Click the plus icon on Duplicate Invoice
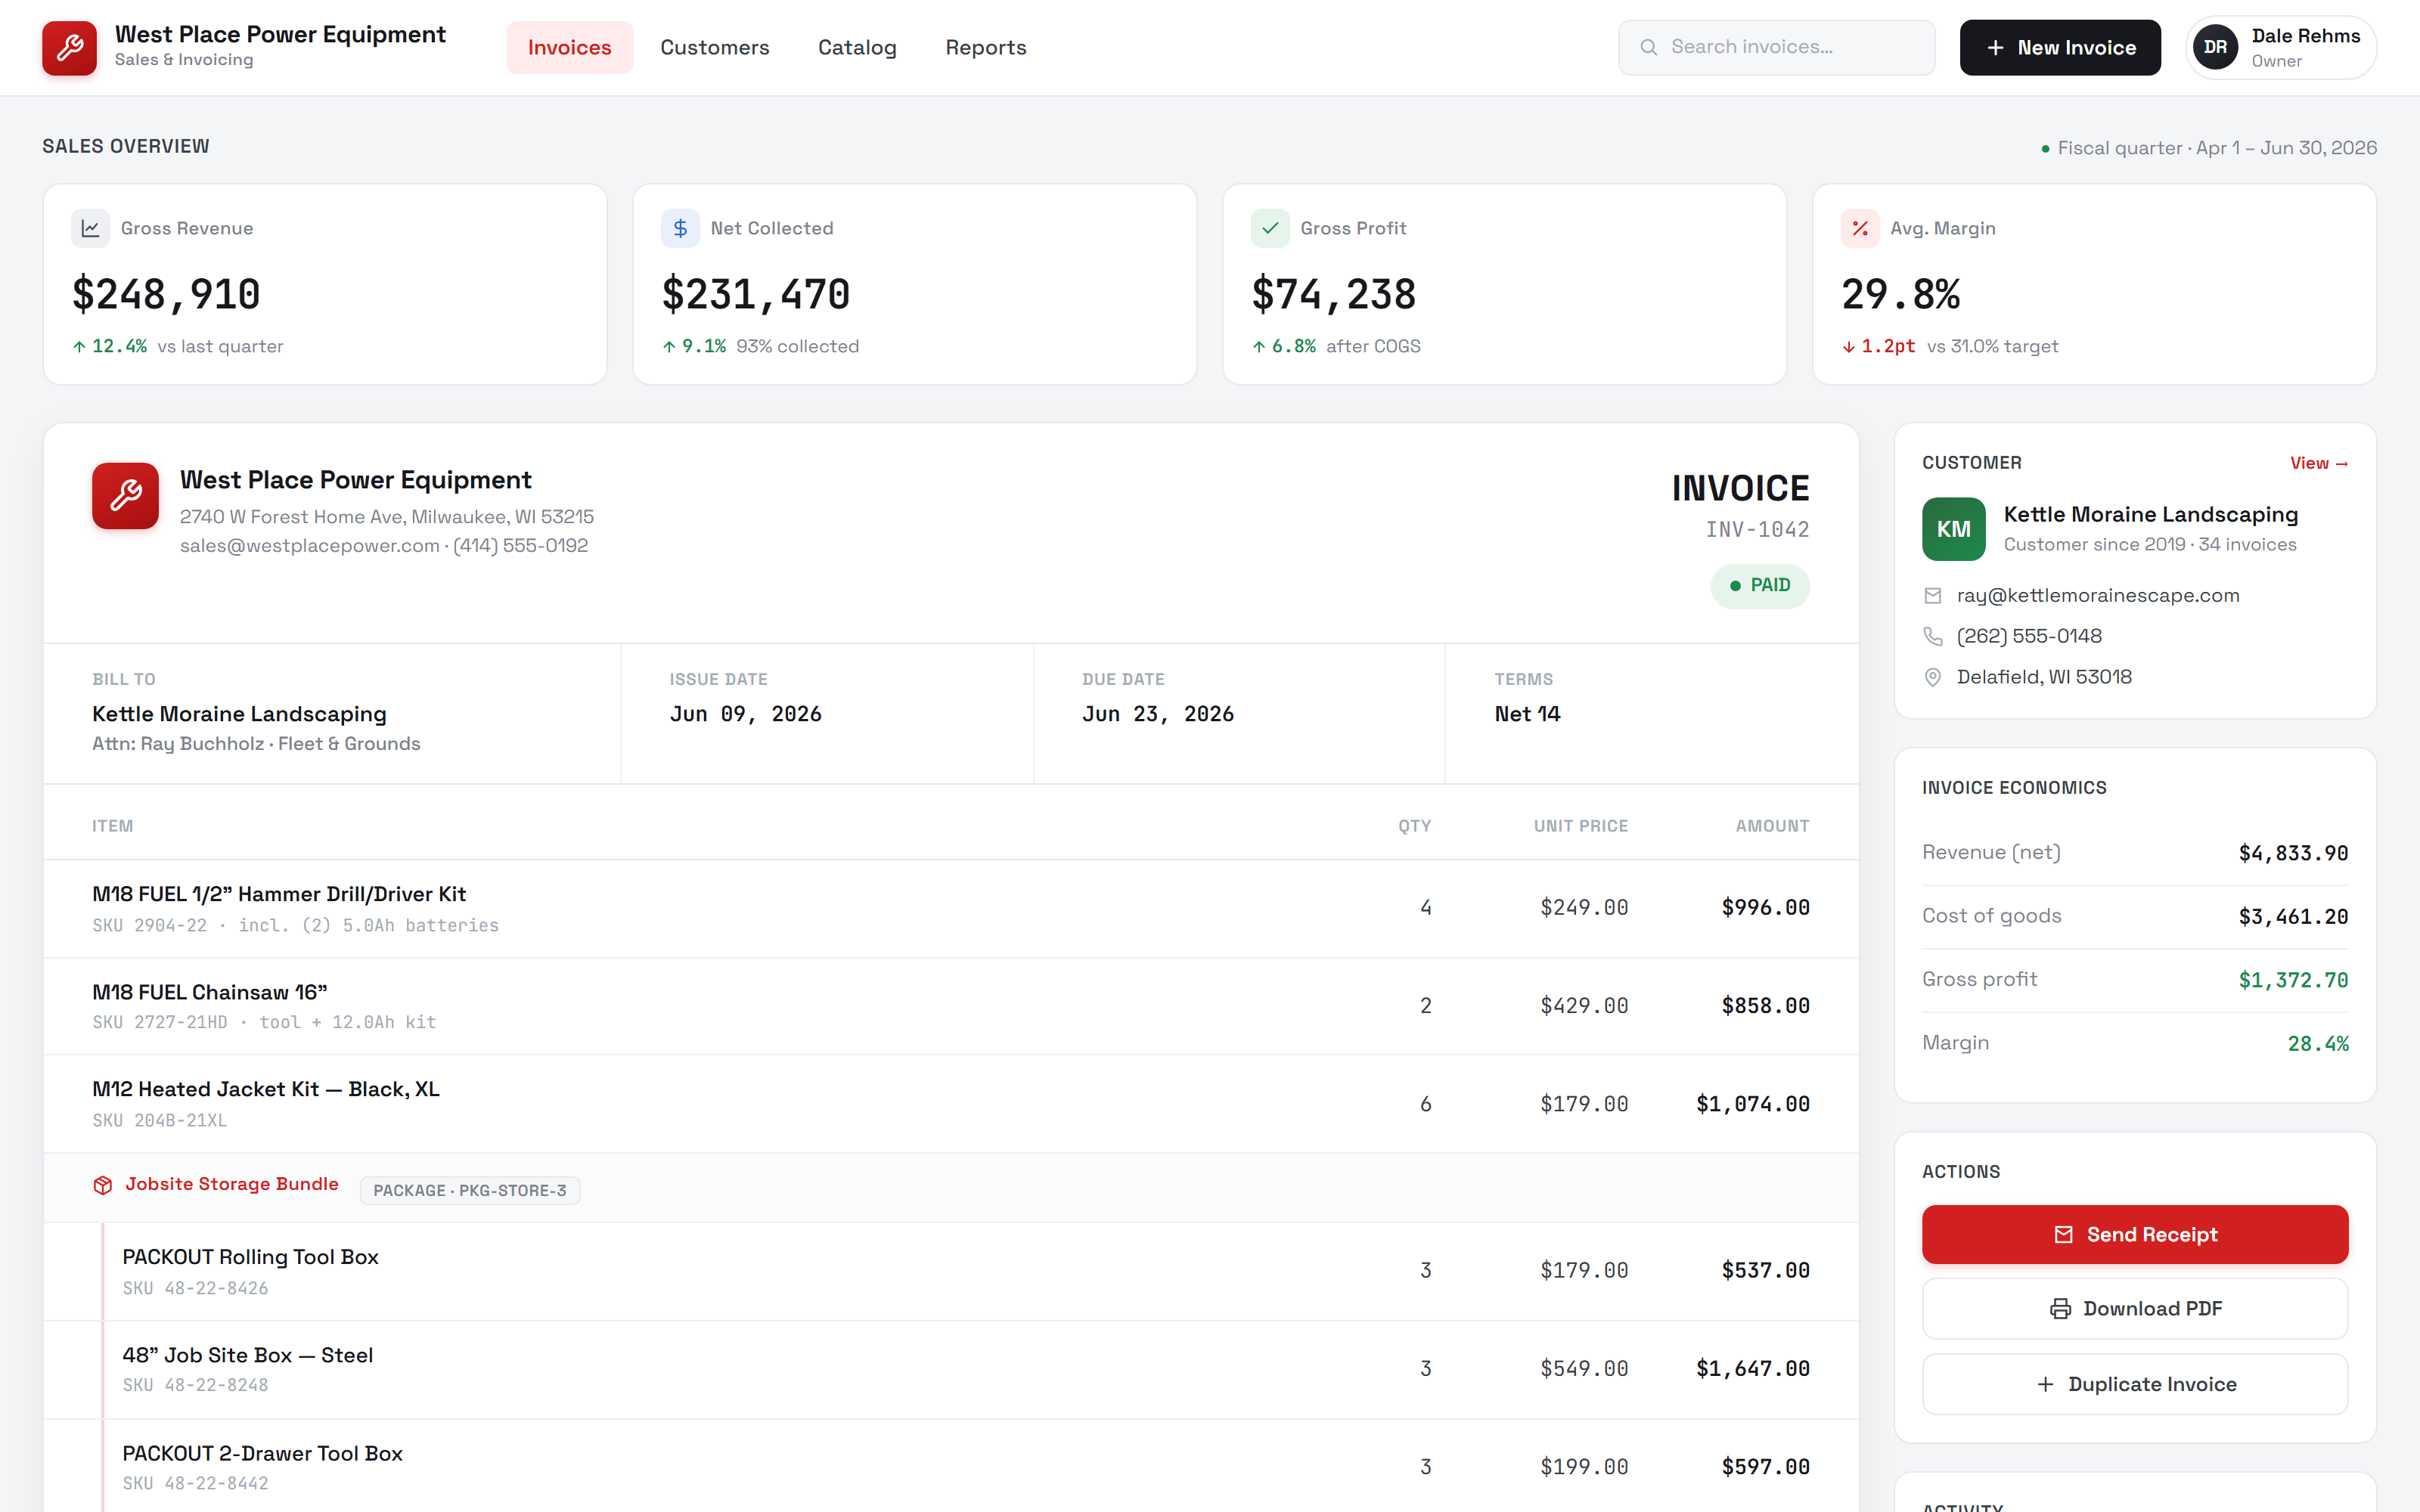2420x1512 pixels. click(x=2045, y=1384)
